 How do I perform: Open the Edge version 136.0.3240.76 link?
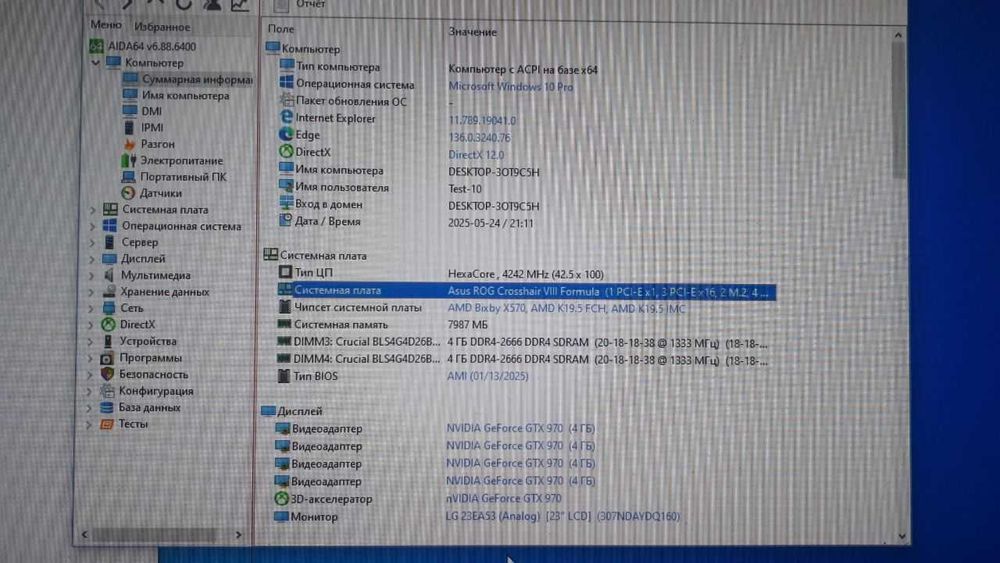(479, 137)
